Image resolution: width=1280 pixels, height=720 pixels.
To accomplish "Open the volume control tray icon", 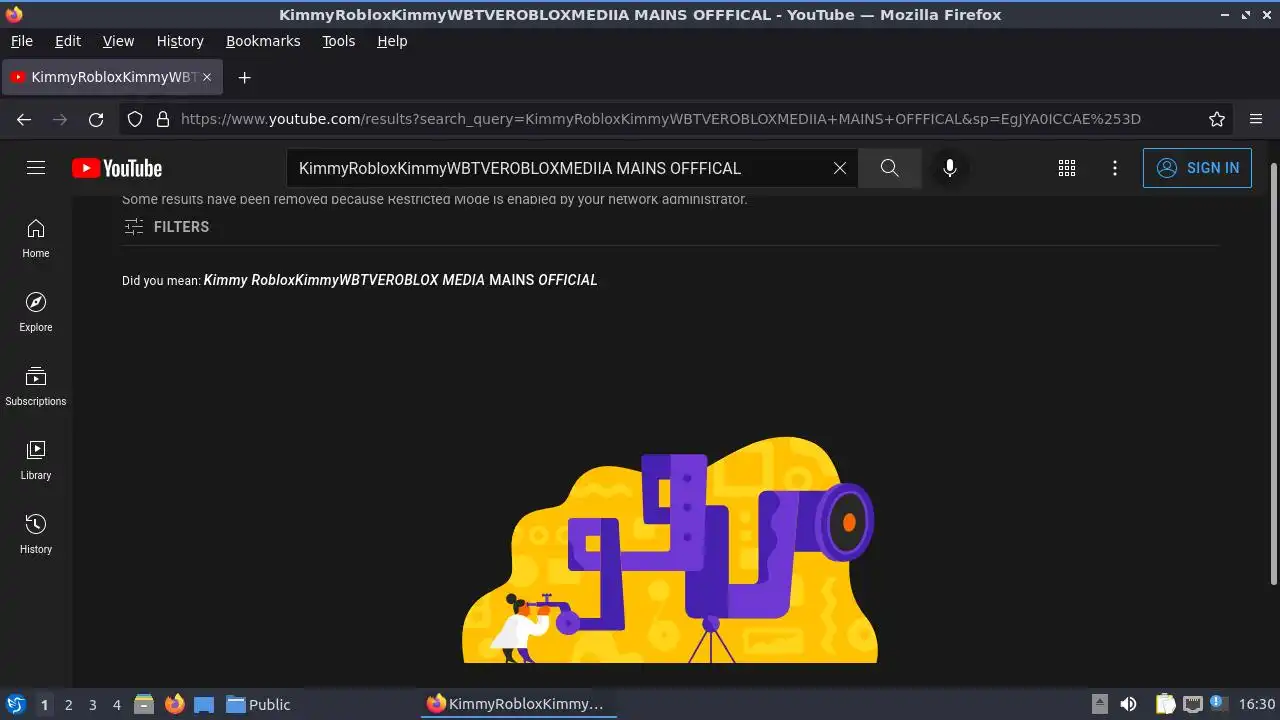I will (1128, 704).
